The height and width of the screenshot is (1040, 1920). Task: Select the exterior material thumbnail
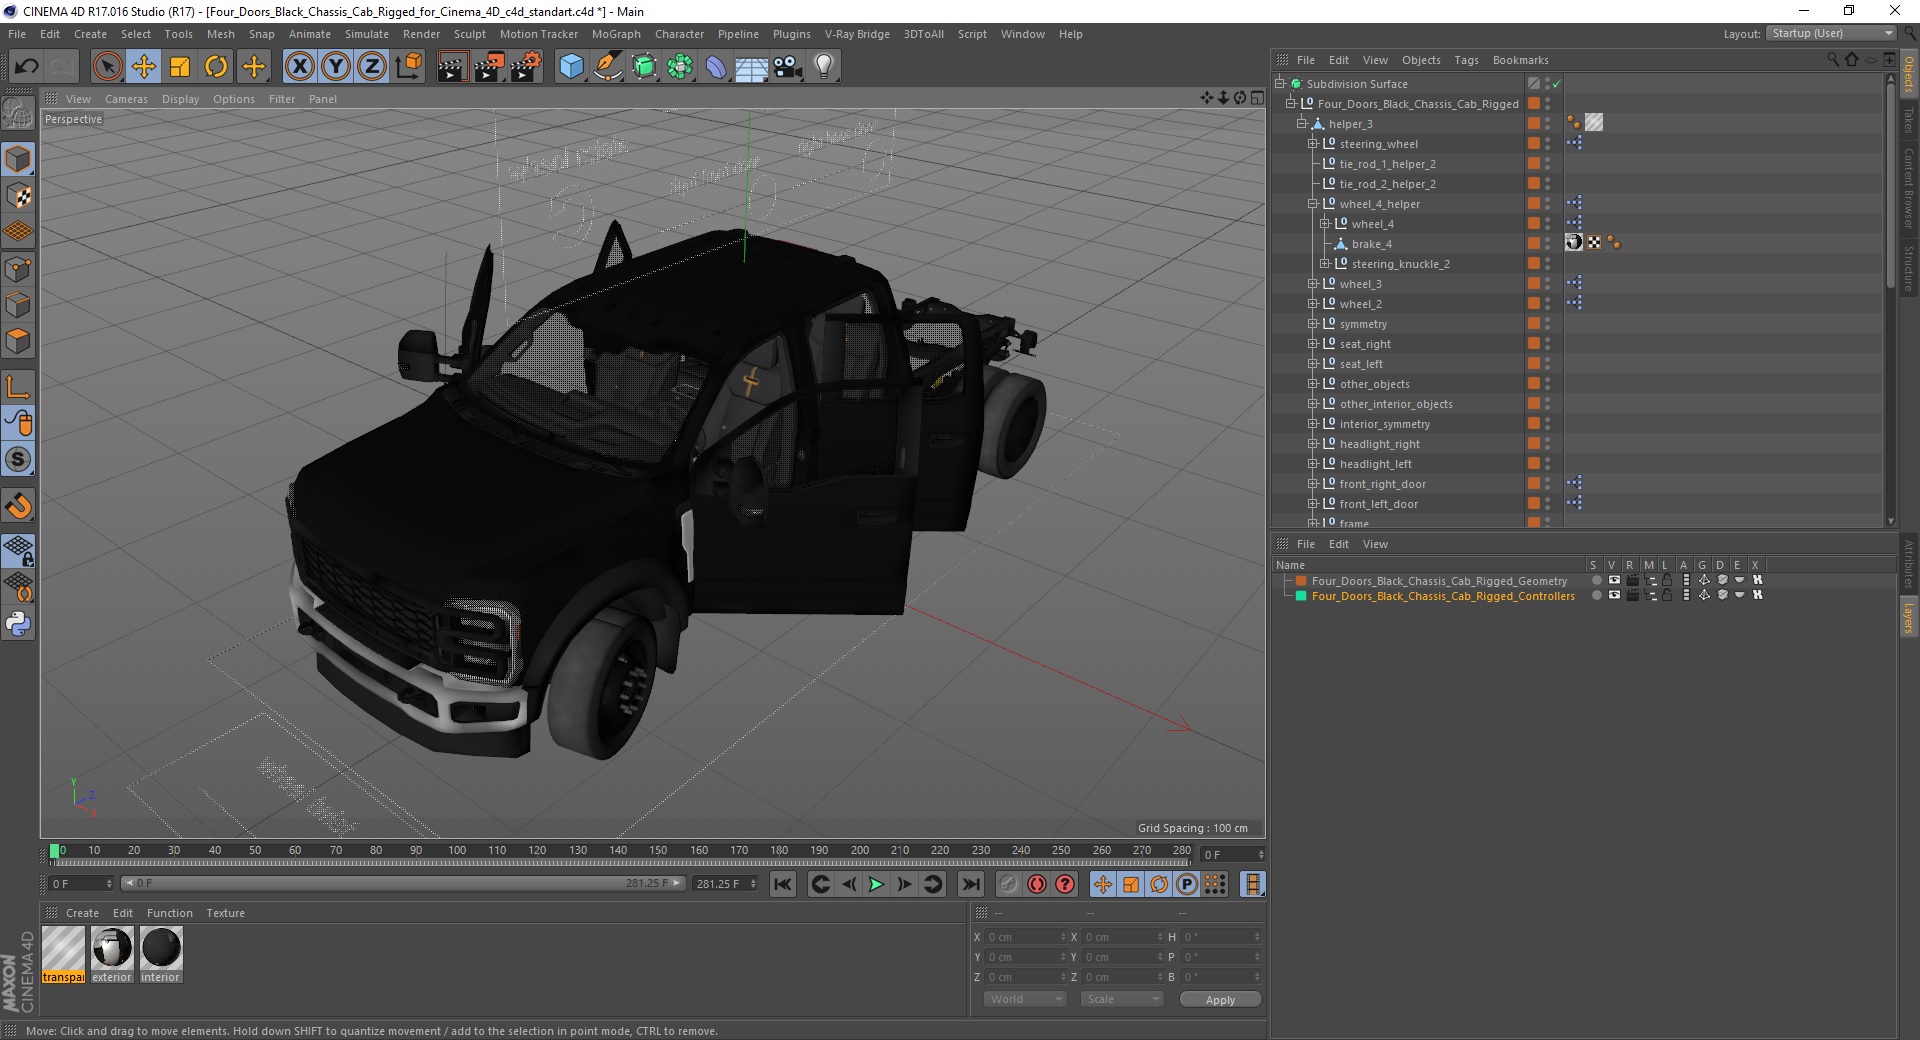pos(112,949)
